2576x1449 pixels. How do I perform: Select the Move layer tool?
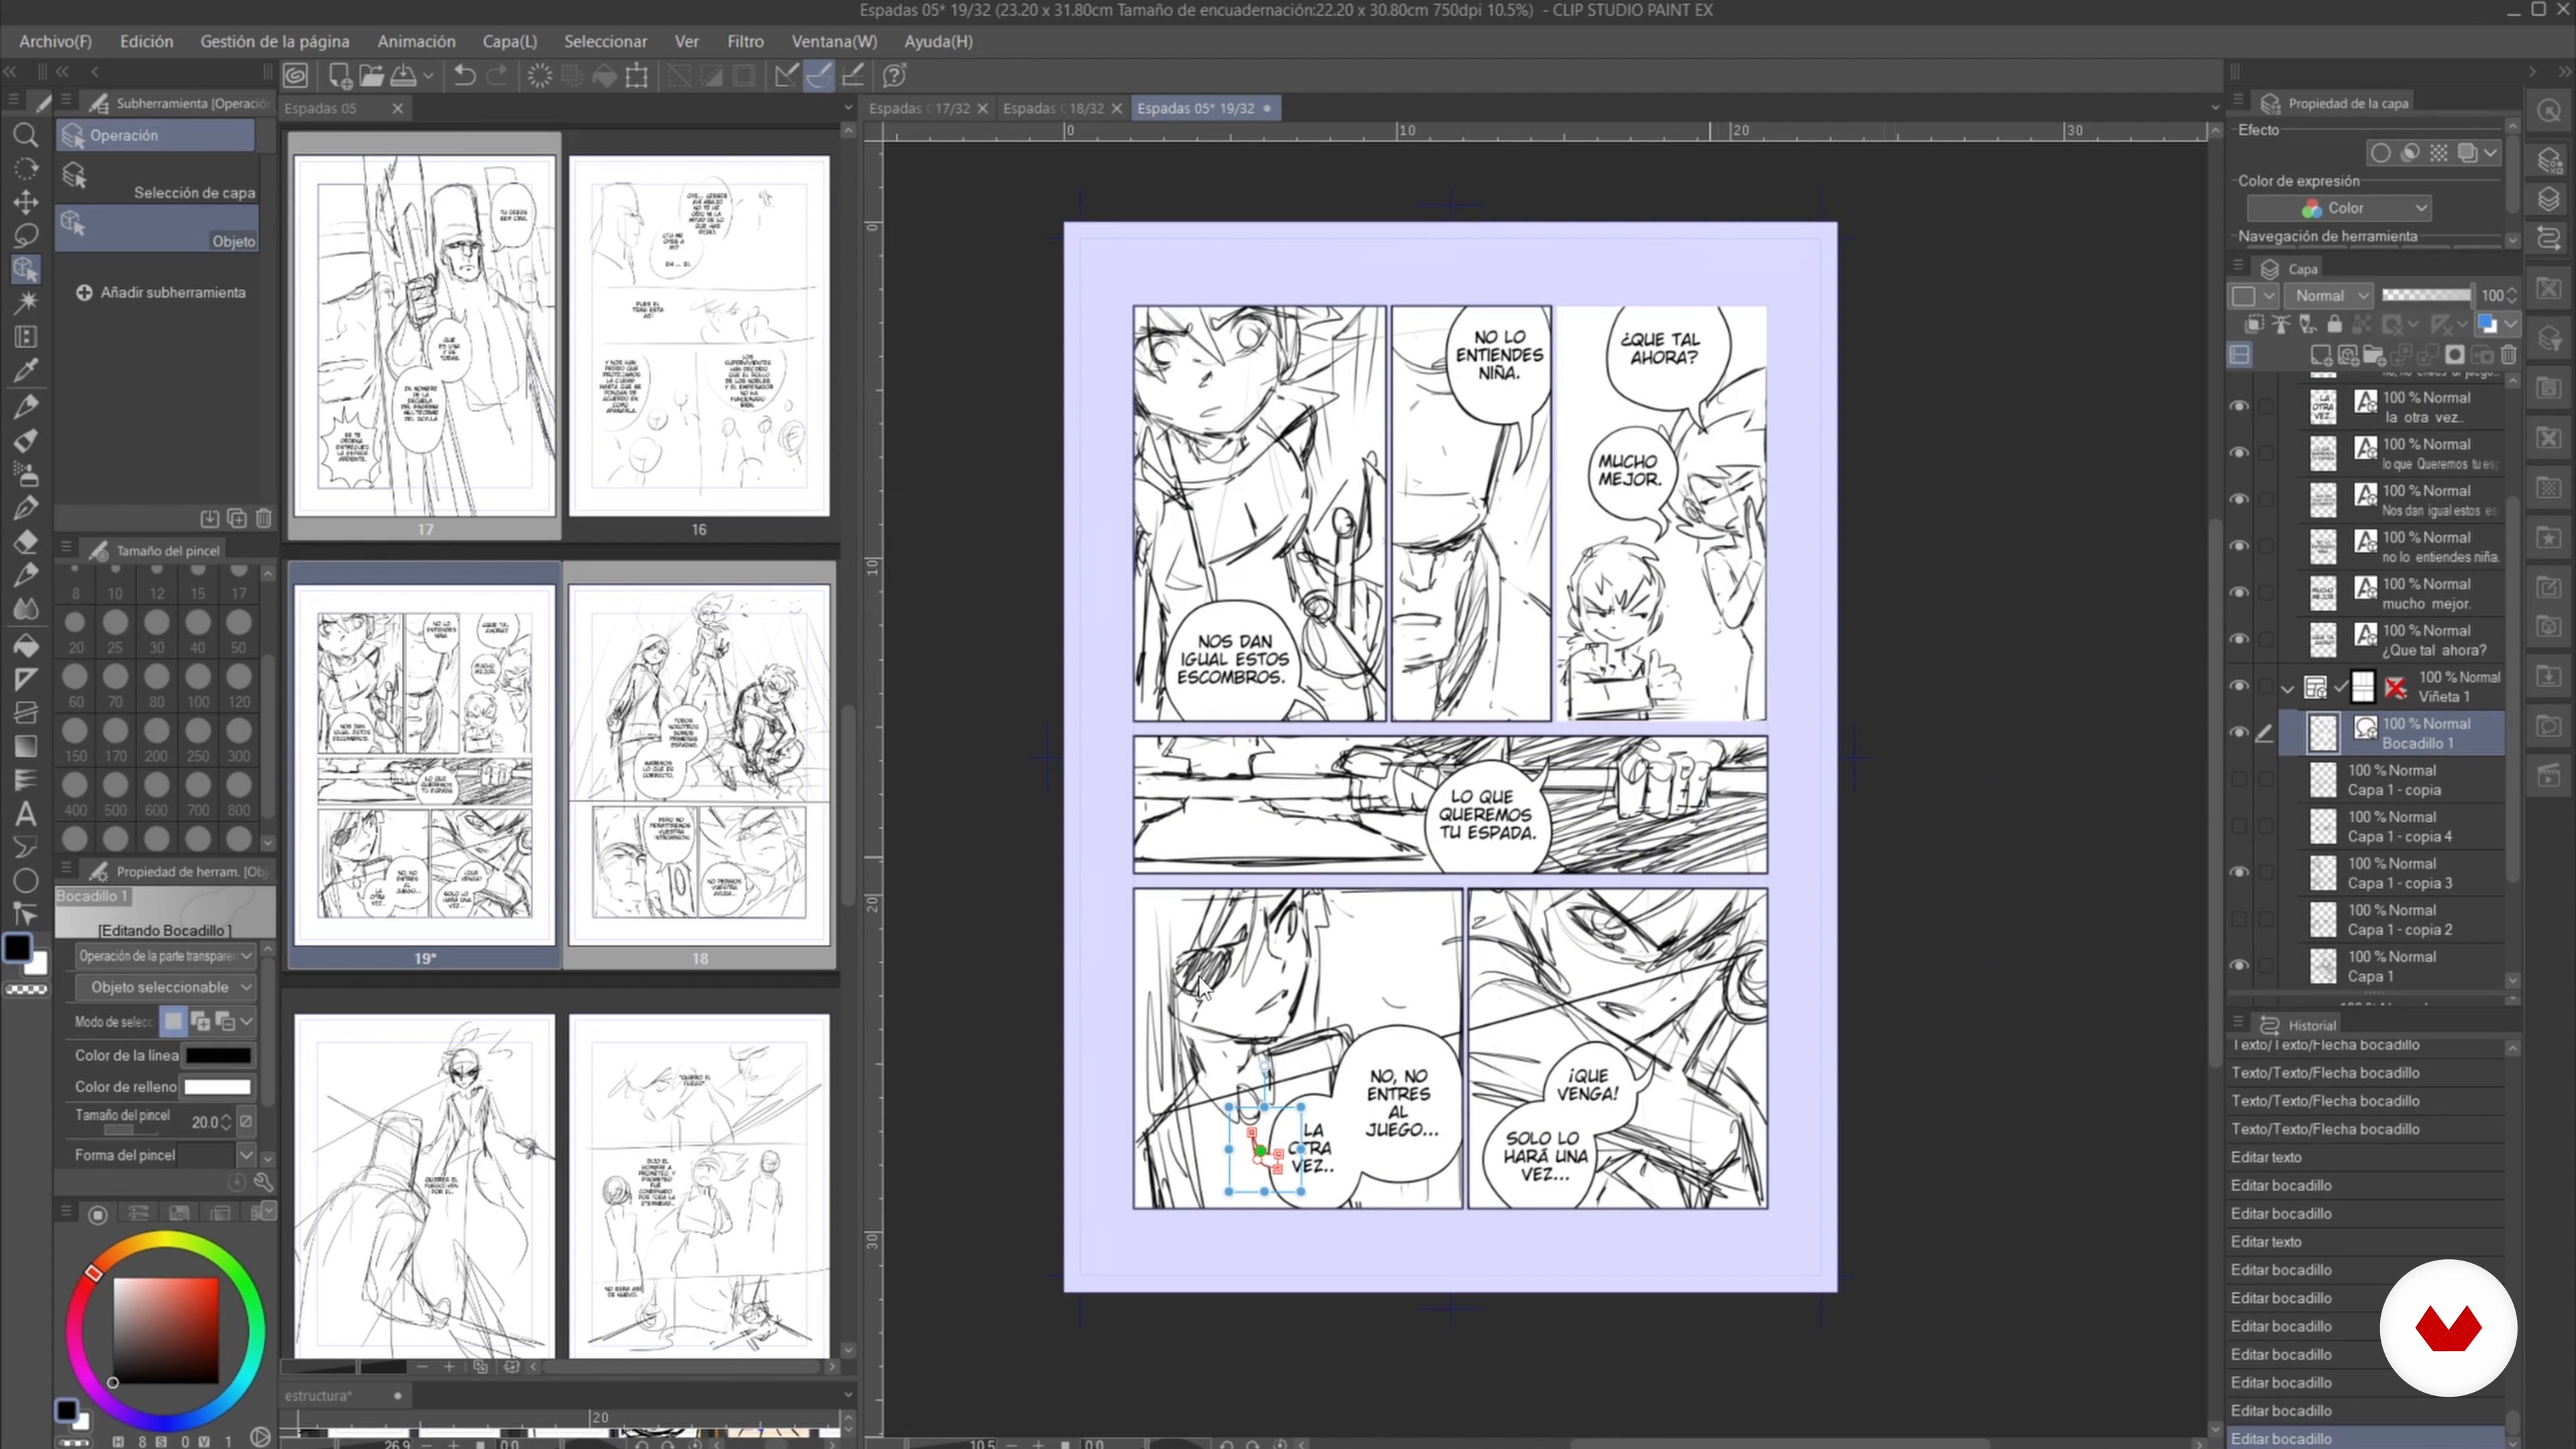[26, 202]
